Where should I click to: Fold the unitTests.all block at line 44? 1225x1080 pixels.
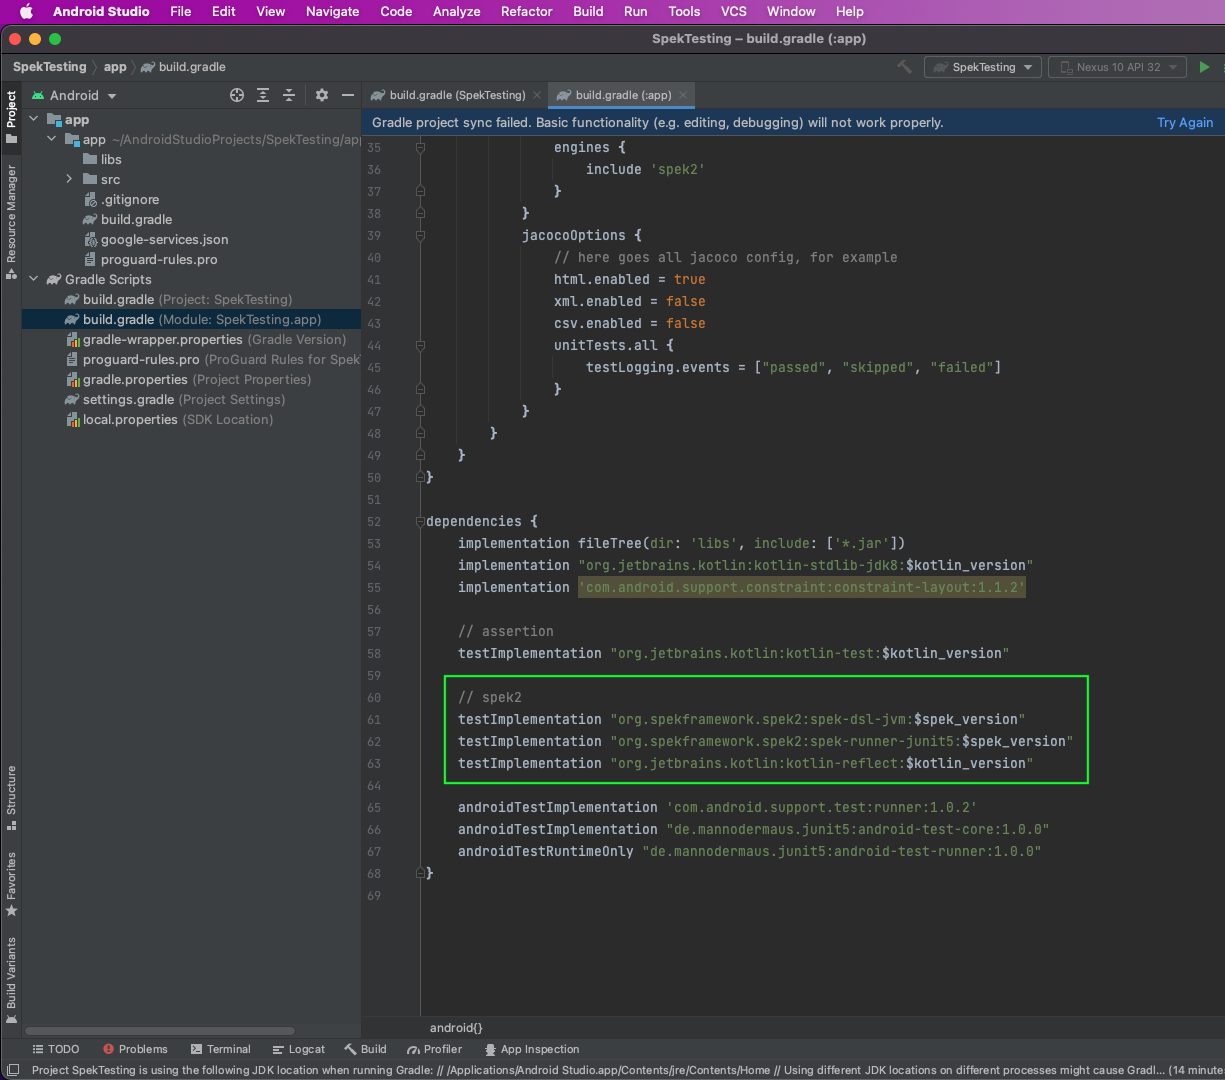pyautogui.click(x=421, y=345)
